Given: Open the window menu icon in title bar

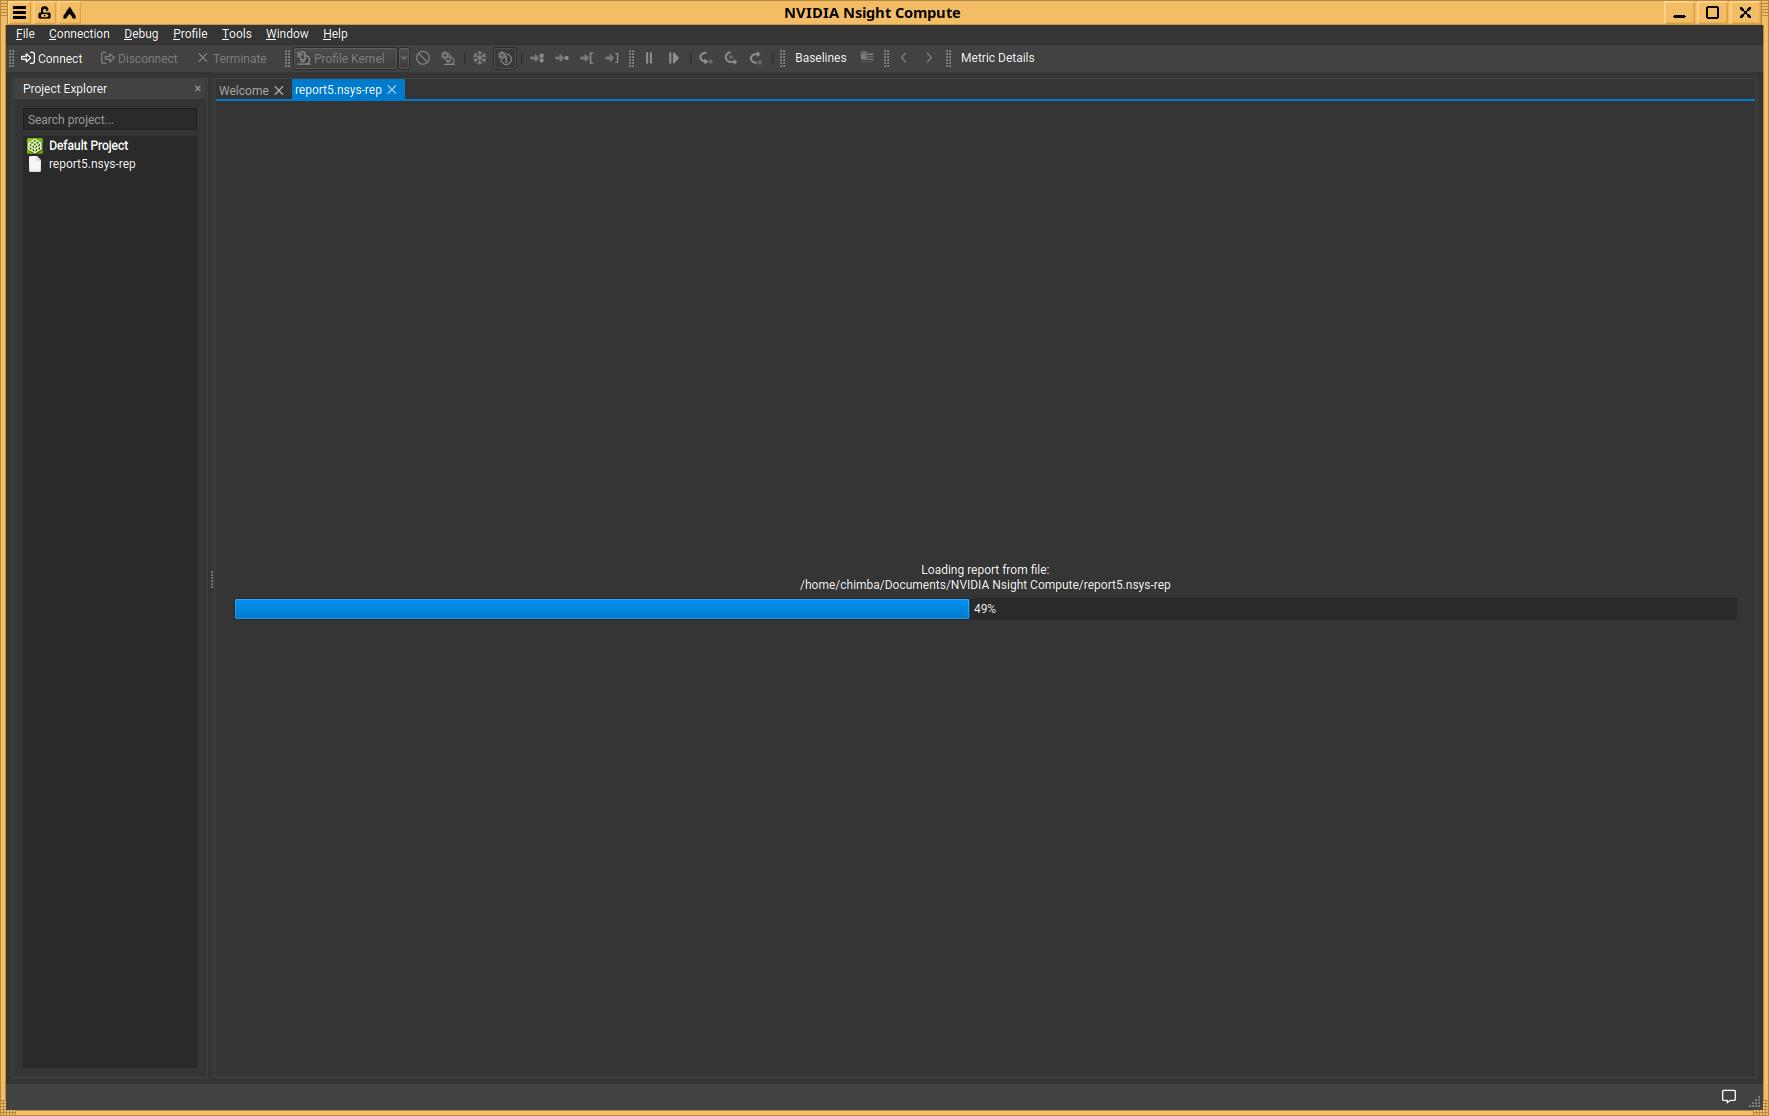Looking at the screenshot, I should [x=19, y=13].
